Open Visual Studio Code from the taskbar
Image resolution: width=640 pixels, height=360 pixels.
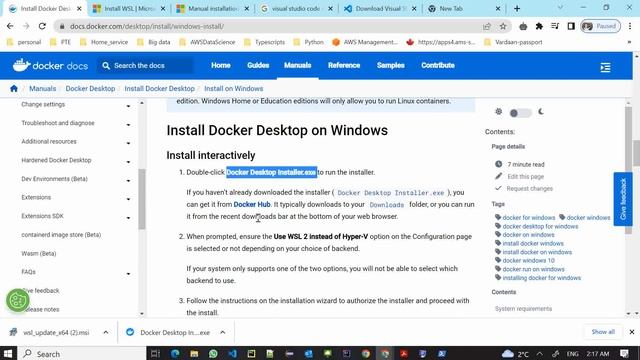[232, 353]
